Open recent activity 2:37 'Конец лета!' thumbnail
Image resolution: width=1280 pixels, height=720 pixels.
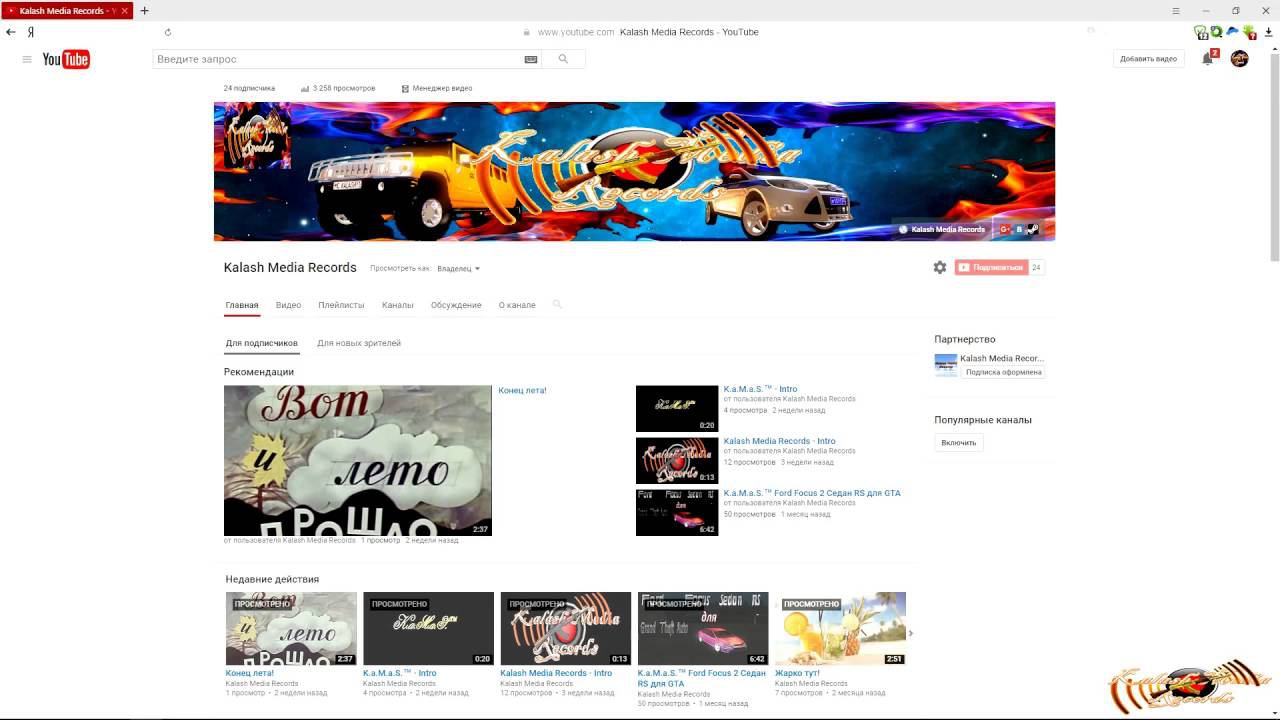point(291,628)
